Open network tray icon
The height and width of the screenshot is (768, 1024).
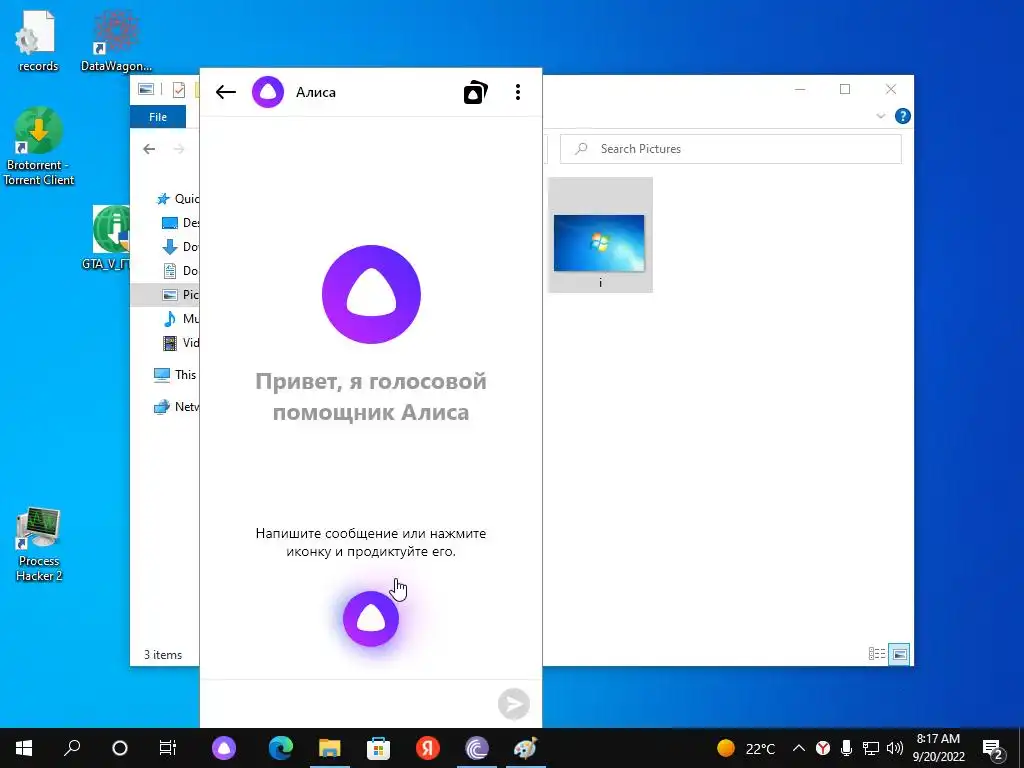871,748
